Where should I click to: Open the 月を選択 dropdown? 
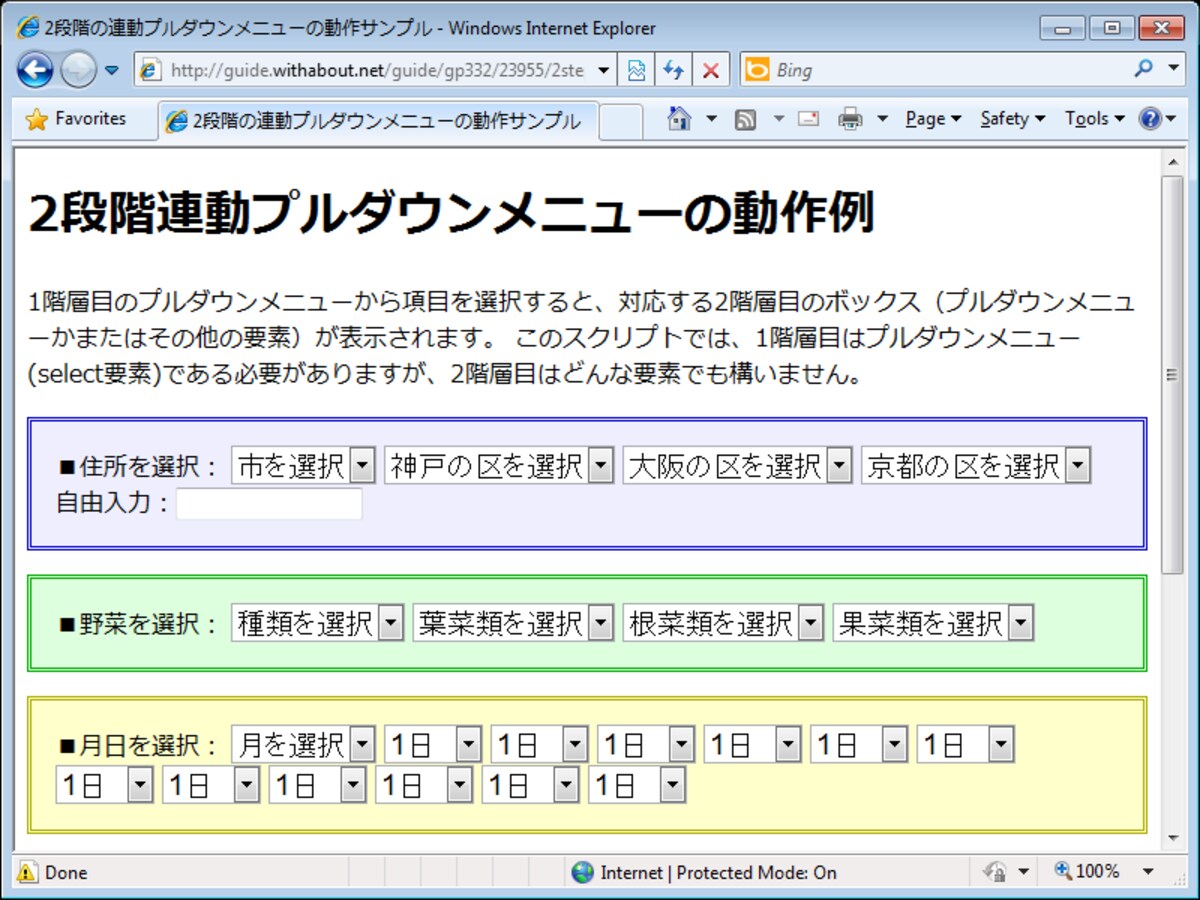[x=303, y=744]
